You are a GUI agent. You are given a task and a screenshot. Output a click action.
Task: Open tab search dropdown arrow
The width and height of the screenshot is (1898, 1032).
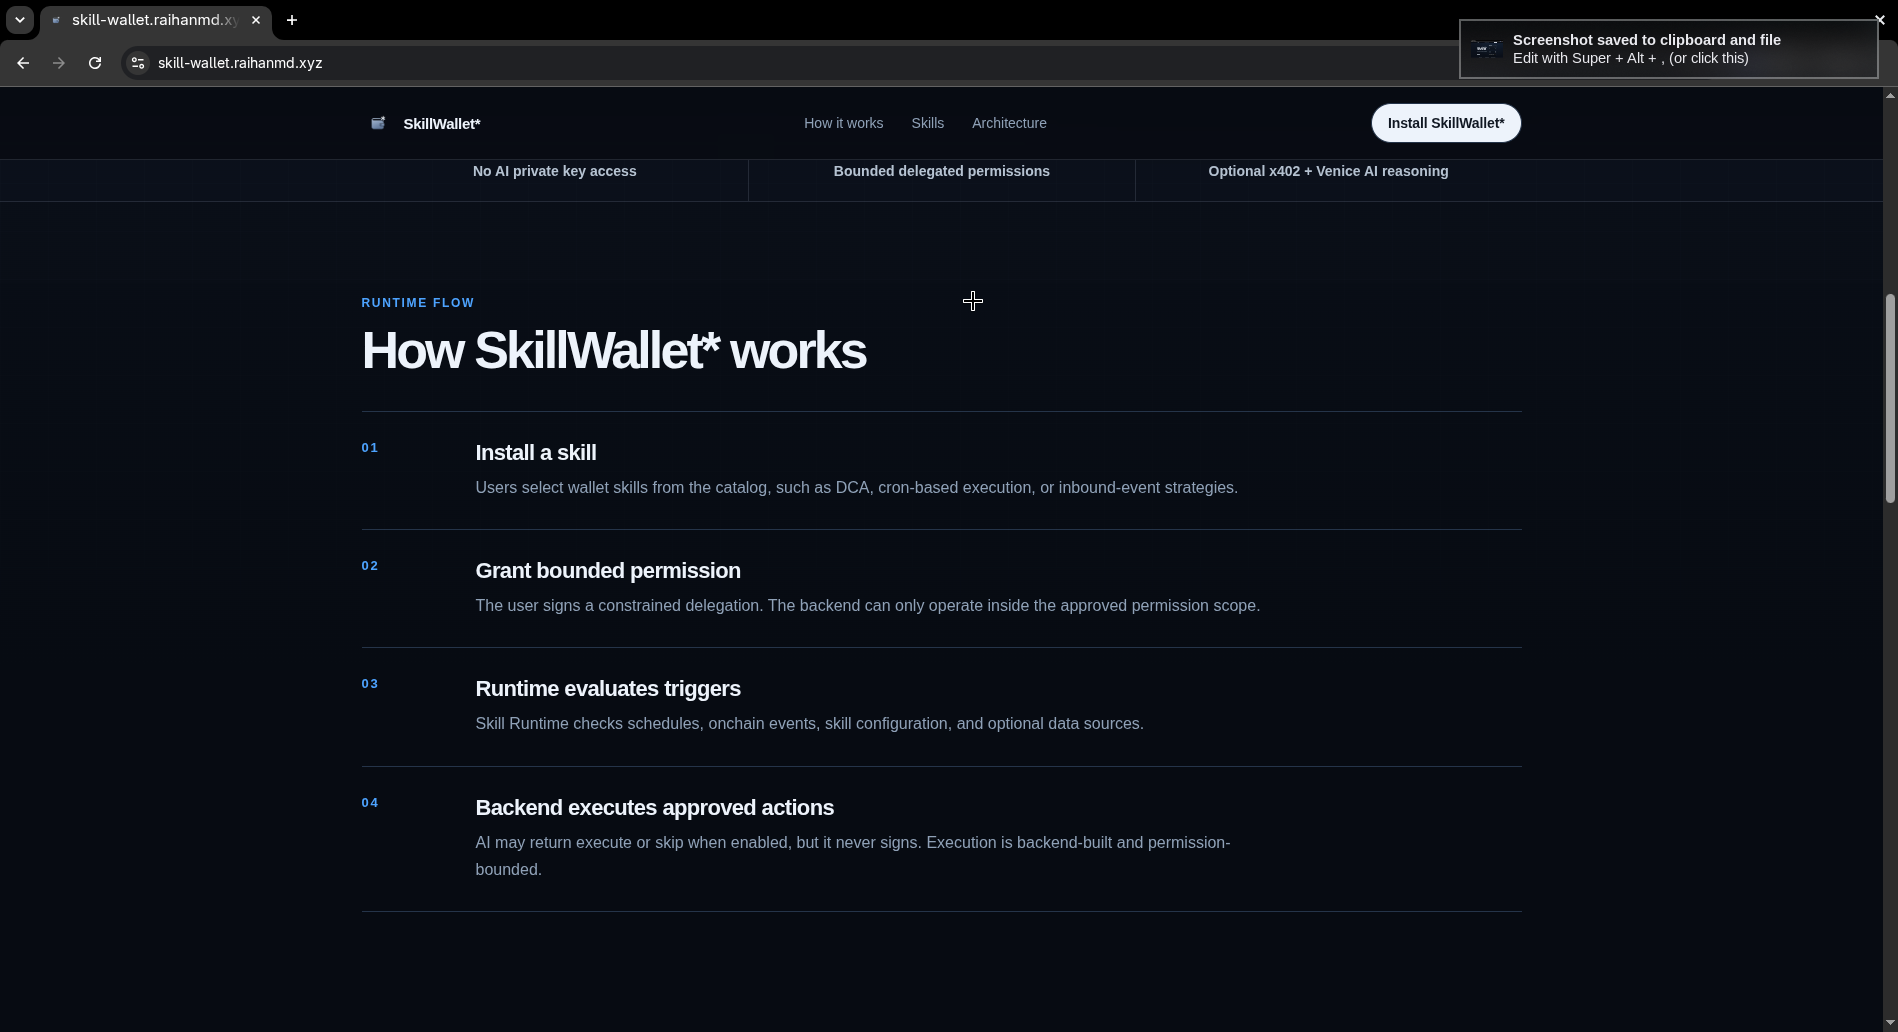pos(20,20)
